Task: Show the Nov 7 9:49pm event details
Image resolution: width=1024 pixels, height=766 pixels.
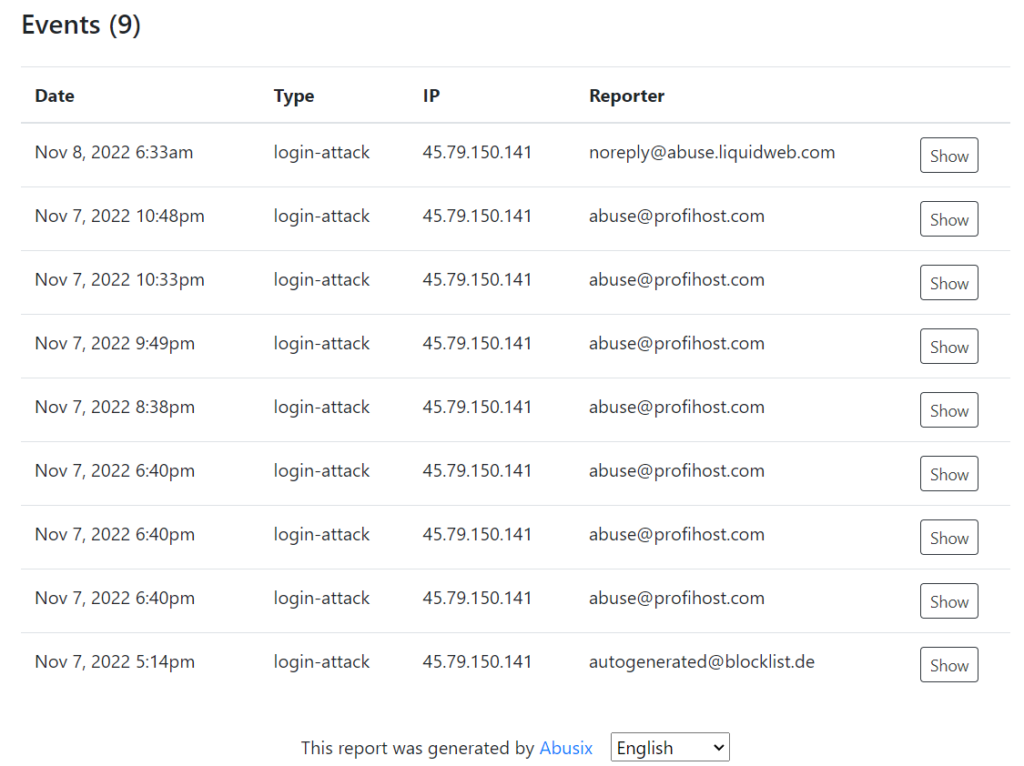Action: click(948, 346)
